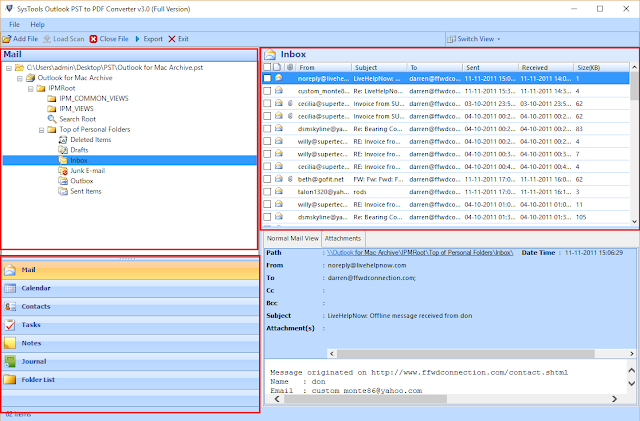Click the IPM_VIEWS folder icon
640x421 pixels.
pyautogui.click(x=52, y=109)
